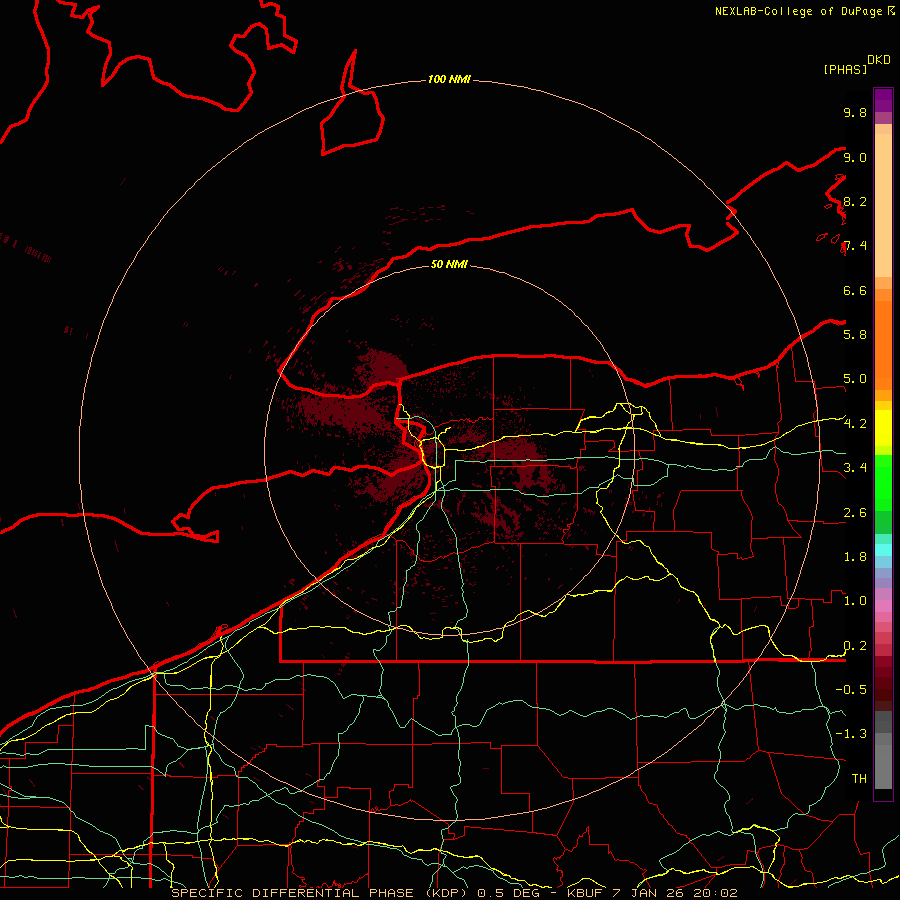Viewport: 900px width, 900px height.
Task: Click the 5.8 scale value label
Action: [855, 334]
